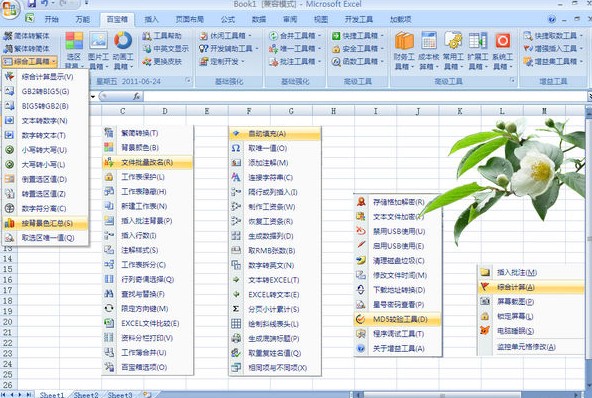The width and height of the screenshot is (592, 398).
Task: Expand the 综合工具箱 dropdown
Action: pyautogui.click(x=54, y=61)
